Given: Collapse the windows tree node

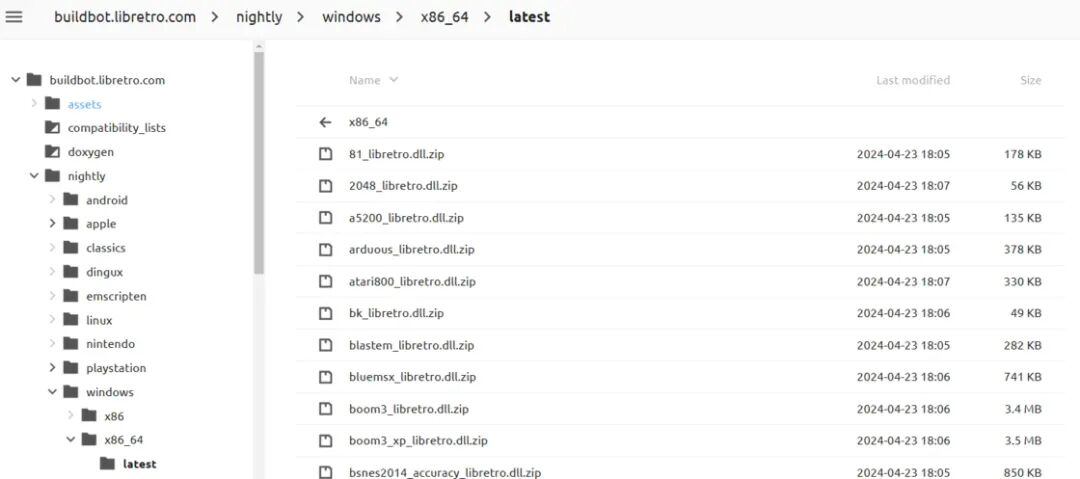Looking at the screenshot, I should (x=52, y=391).
